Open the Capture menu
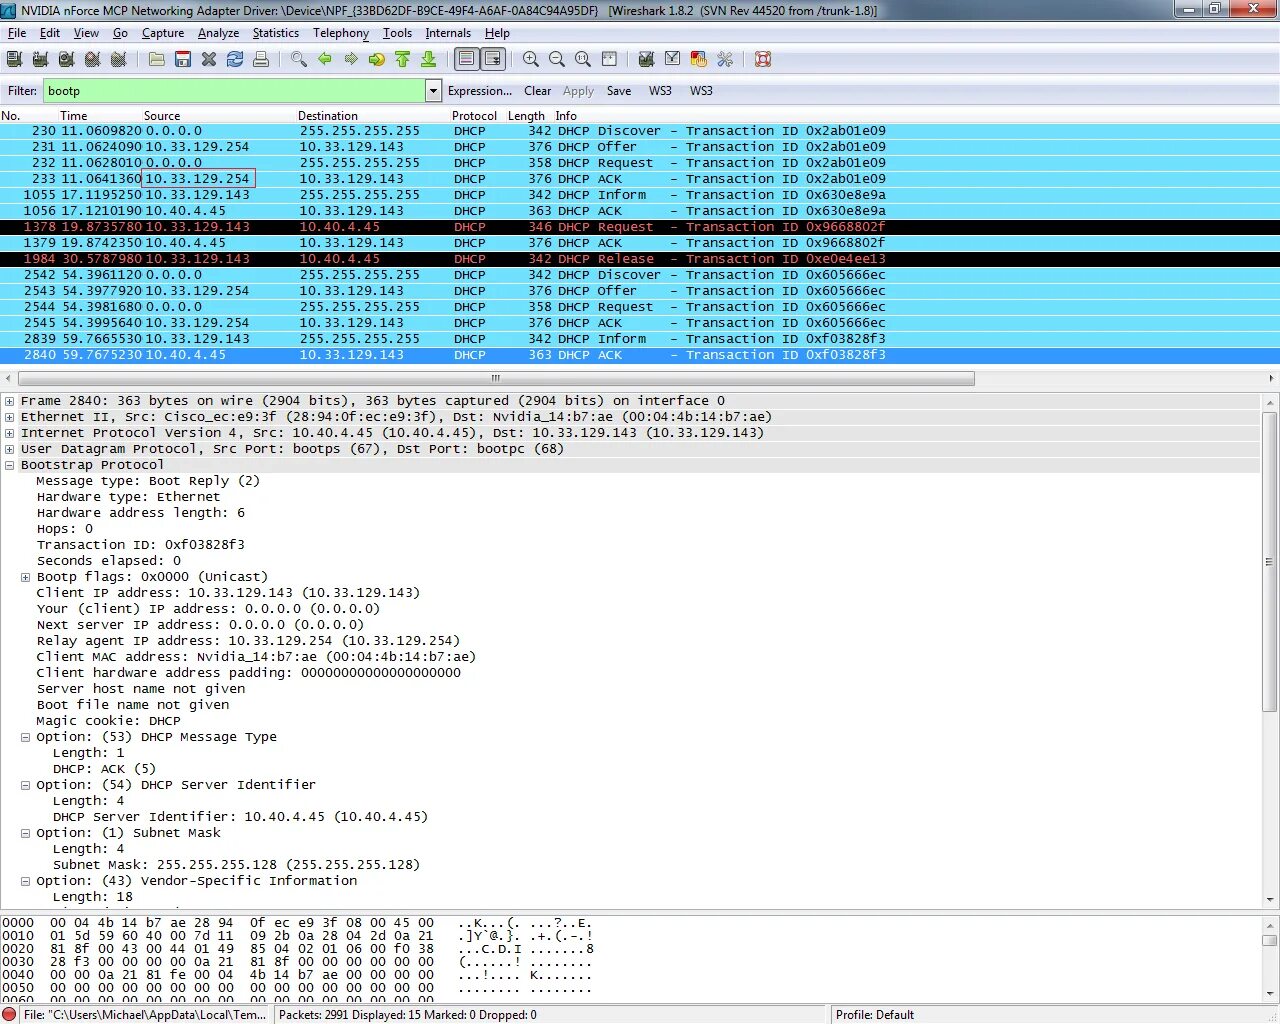1280x1024 pixels. coord(163,33)
